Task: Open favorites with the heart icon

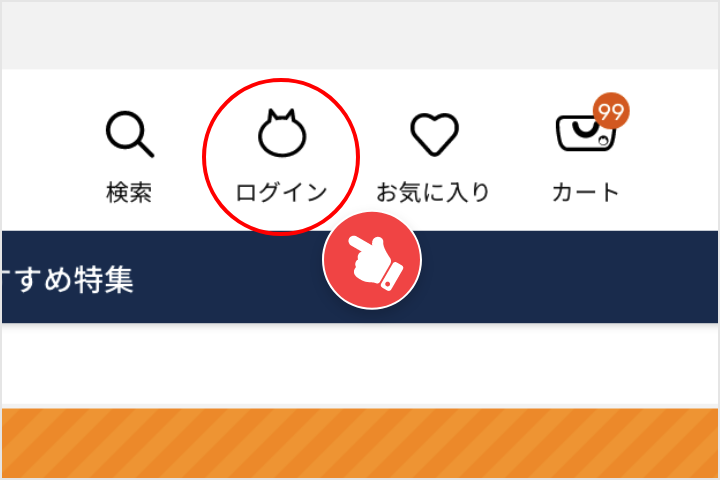Action: pyautogui.click(x=434, y=134)
